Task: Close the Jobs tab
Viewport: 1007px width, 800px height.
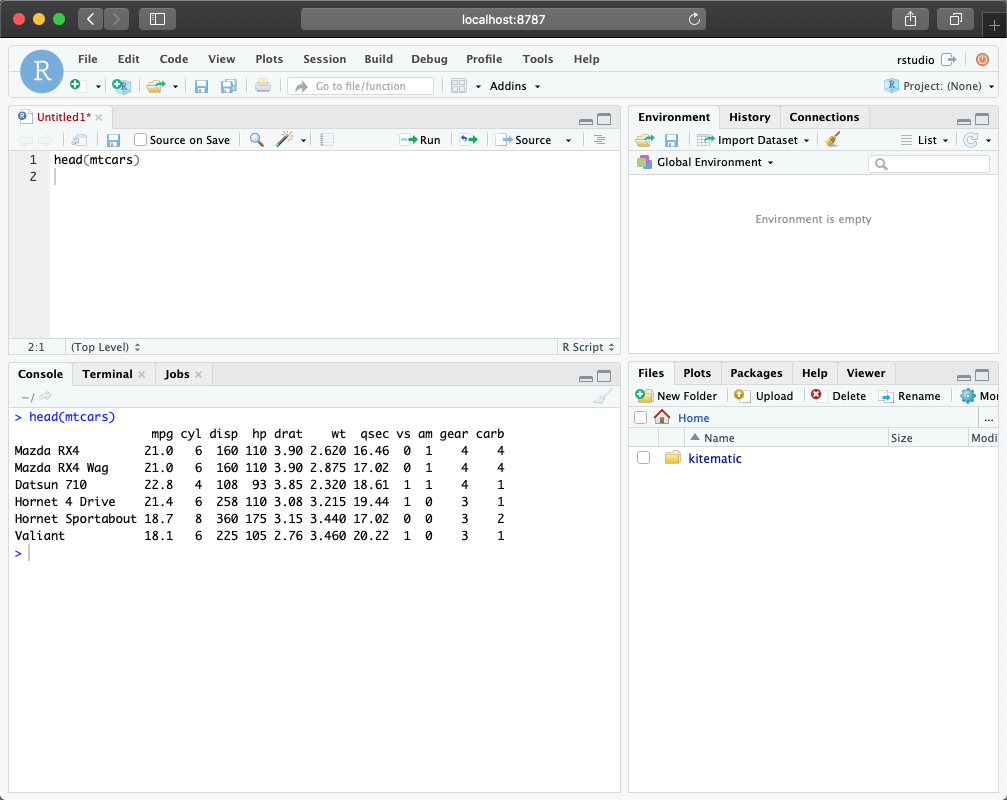Action: click(198, 374)
